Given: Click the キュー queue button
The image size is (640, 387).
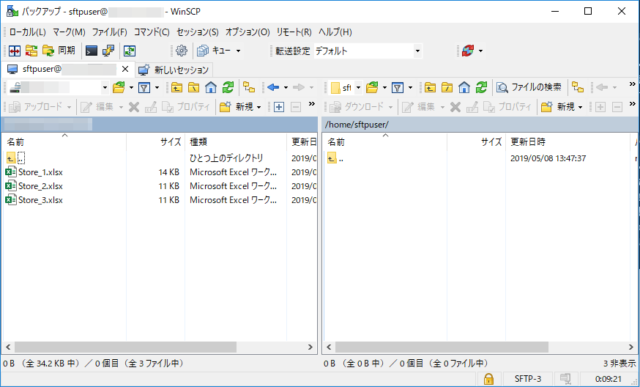Looking at the screenshot, I should pyautogui.click(x=215, y=51).
